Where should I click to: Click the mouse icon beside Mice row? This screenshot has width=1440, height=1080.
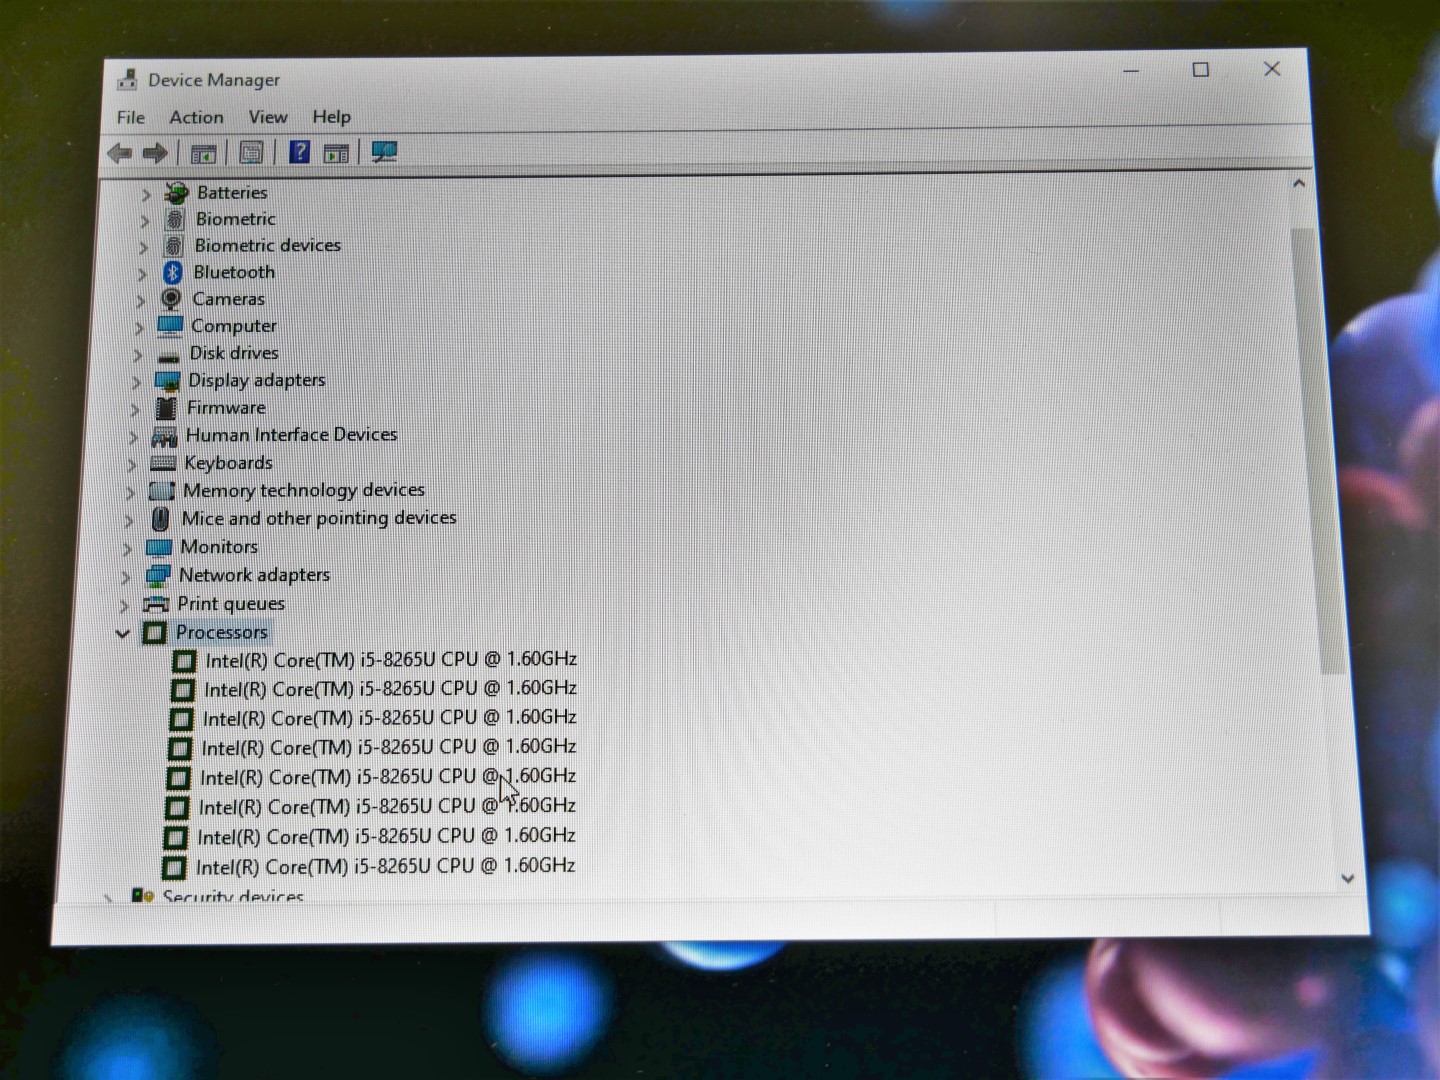160,519
